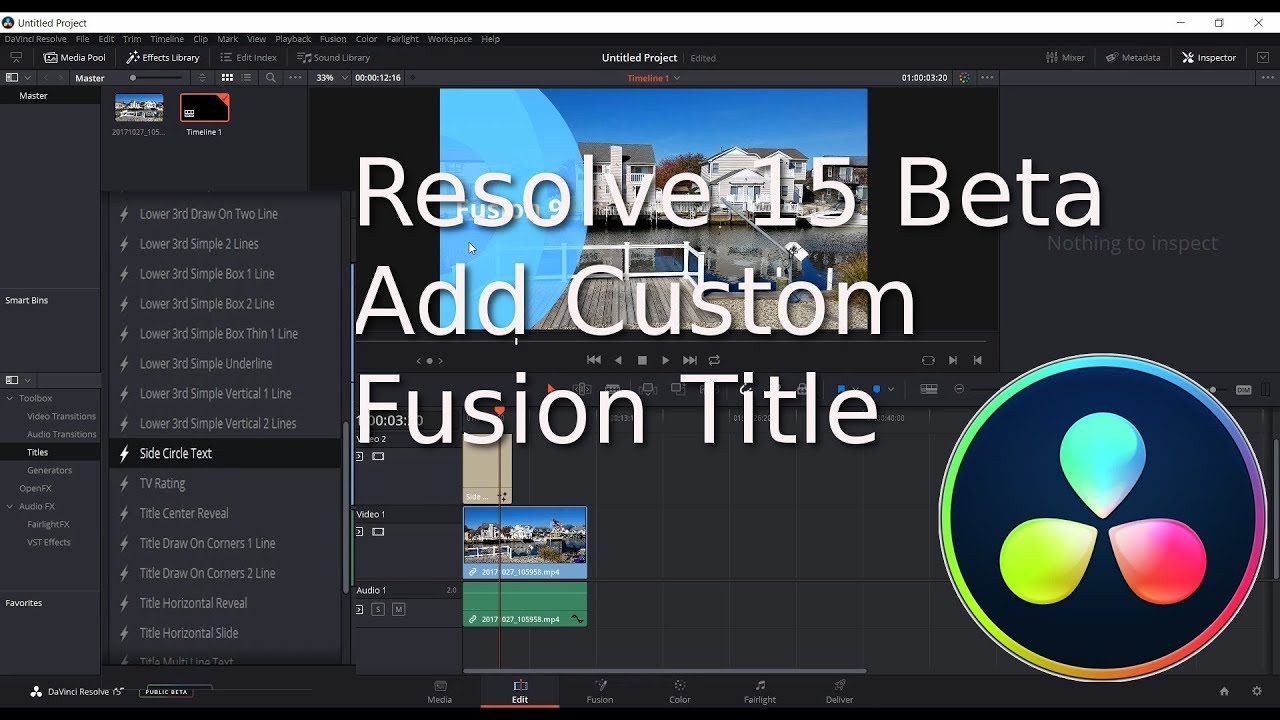Open the viewer zoom 33% dropdown
Image resolution: width=1280 pixels, height=720 pixels.
point(331,78)
